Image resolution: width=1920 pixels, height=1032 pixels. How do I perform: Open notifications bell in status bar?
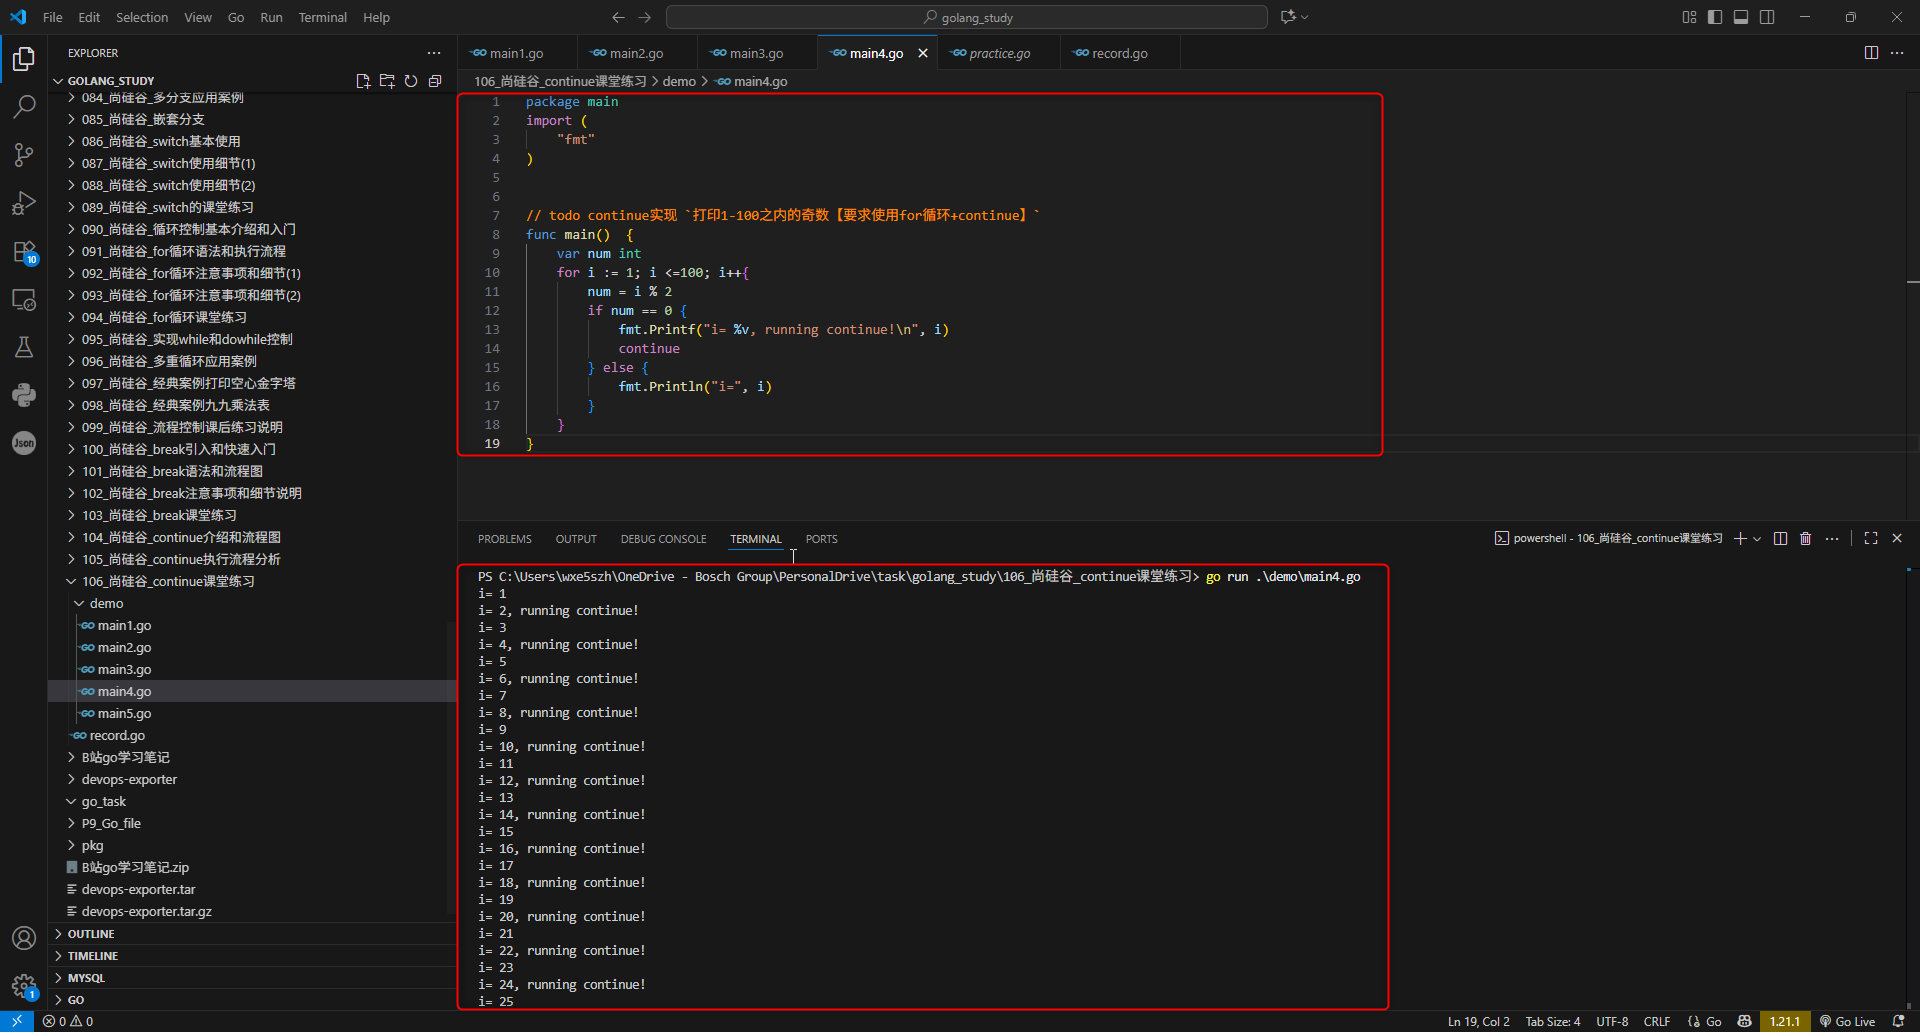(x=1898, y=1021)
